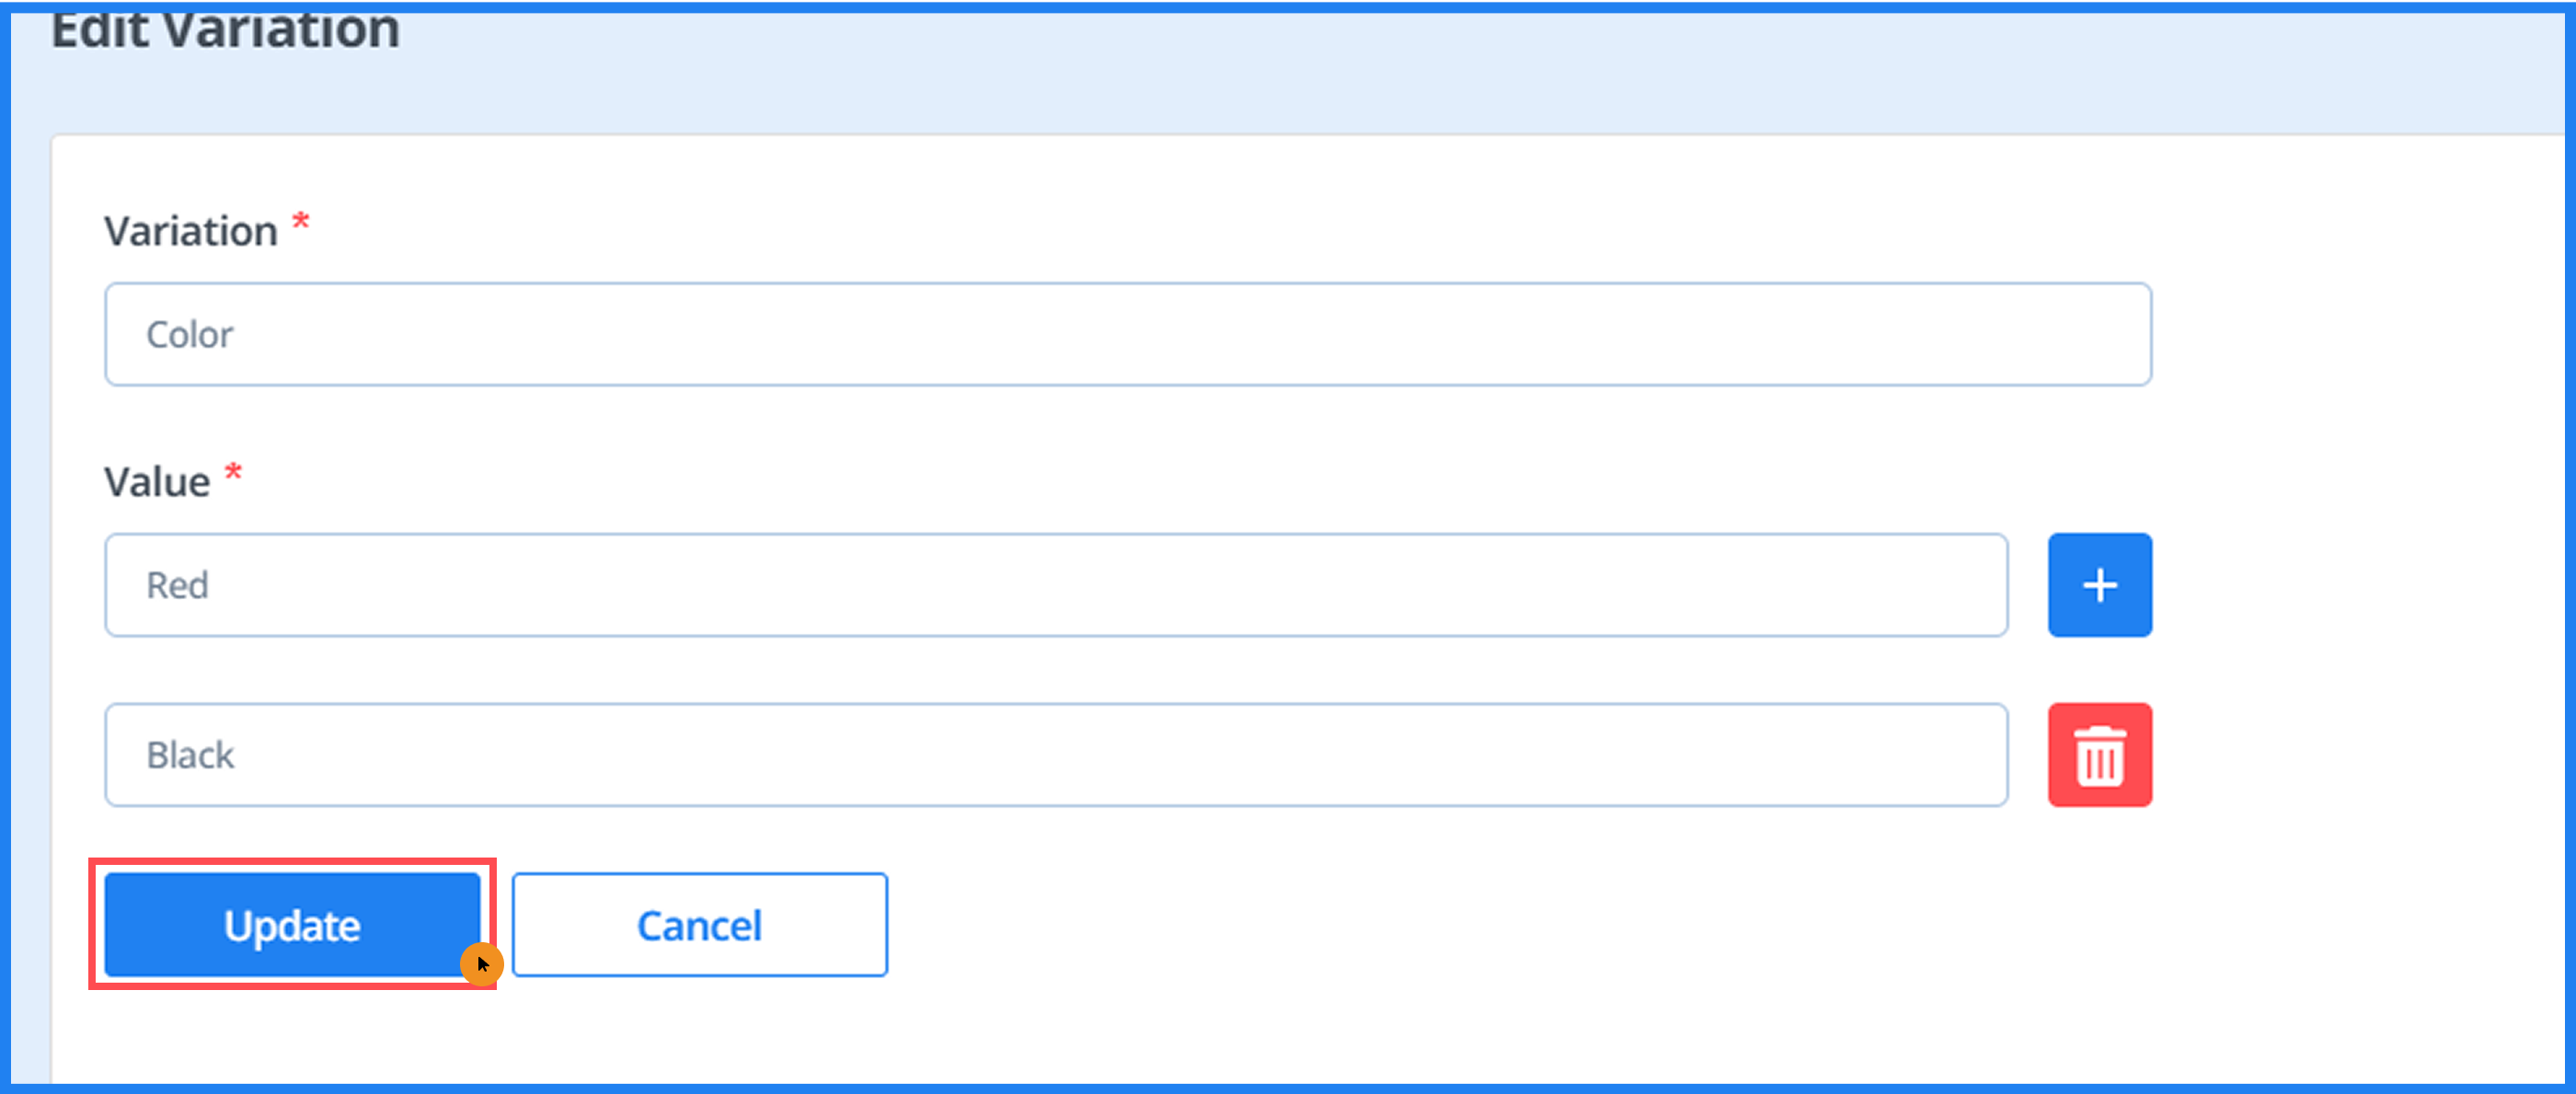Click the Variation field label
The width and height of the screenshot is (2576, 1094).
(x=191, y=231)
